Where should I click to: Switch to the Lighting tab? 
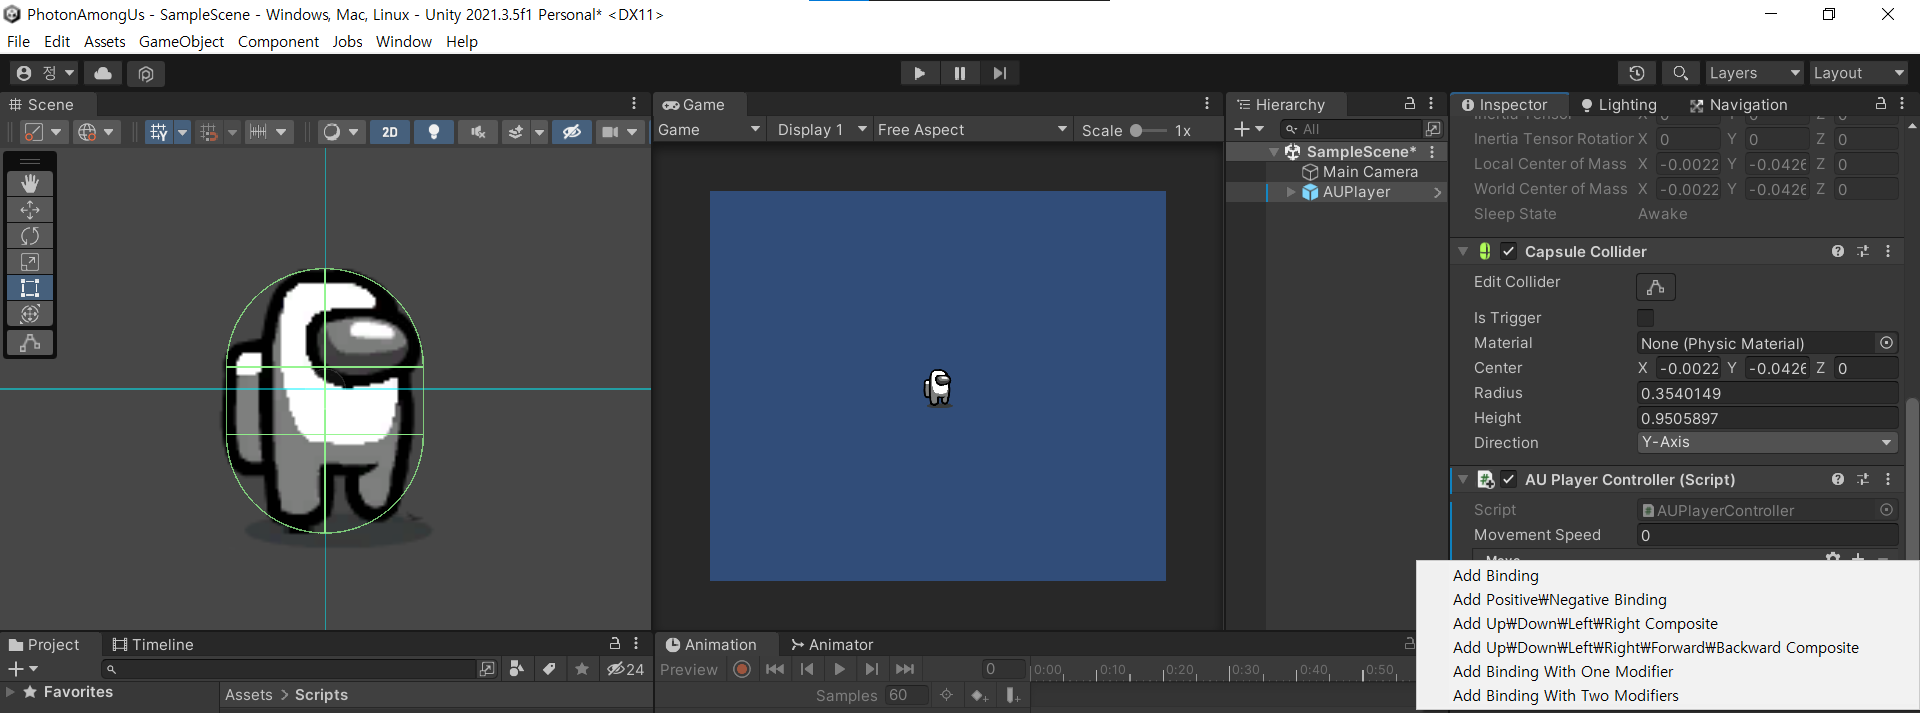click(1618, 105)
